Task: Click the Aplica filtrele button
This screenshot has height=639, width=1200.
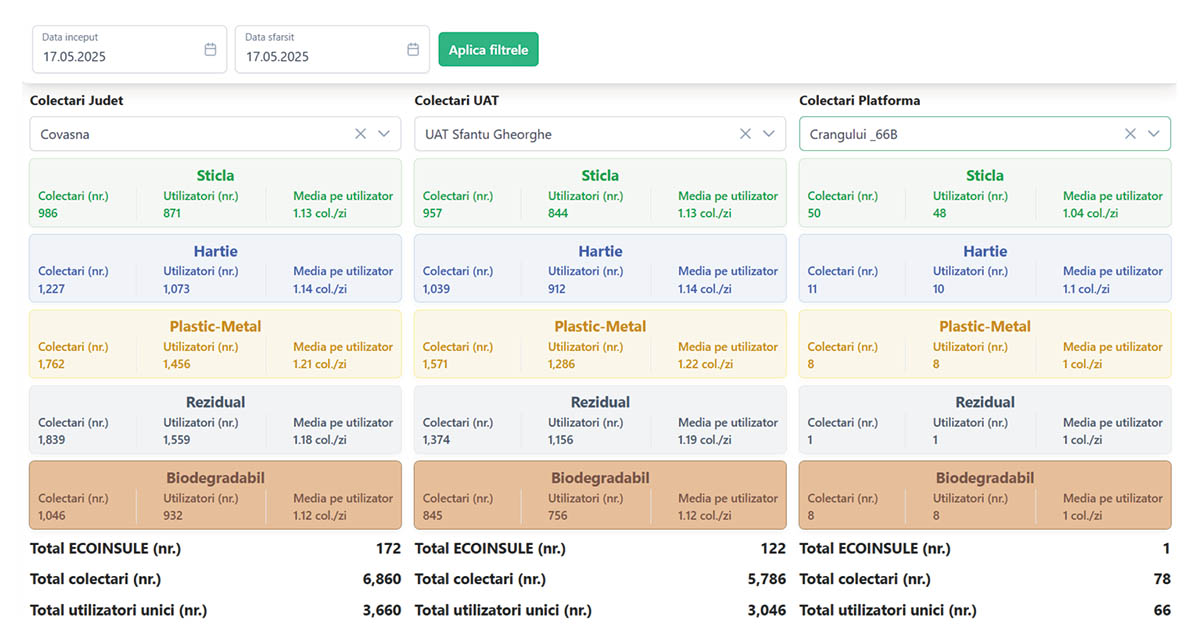Action: pos(488,49)
